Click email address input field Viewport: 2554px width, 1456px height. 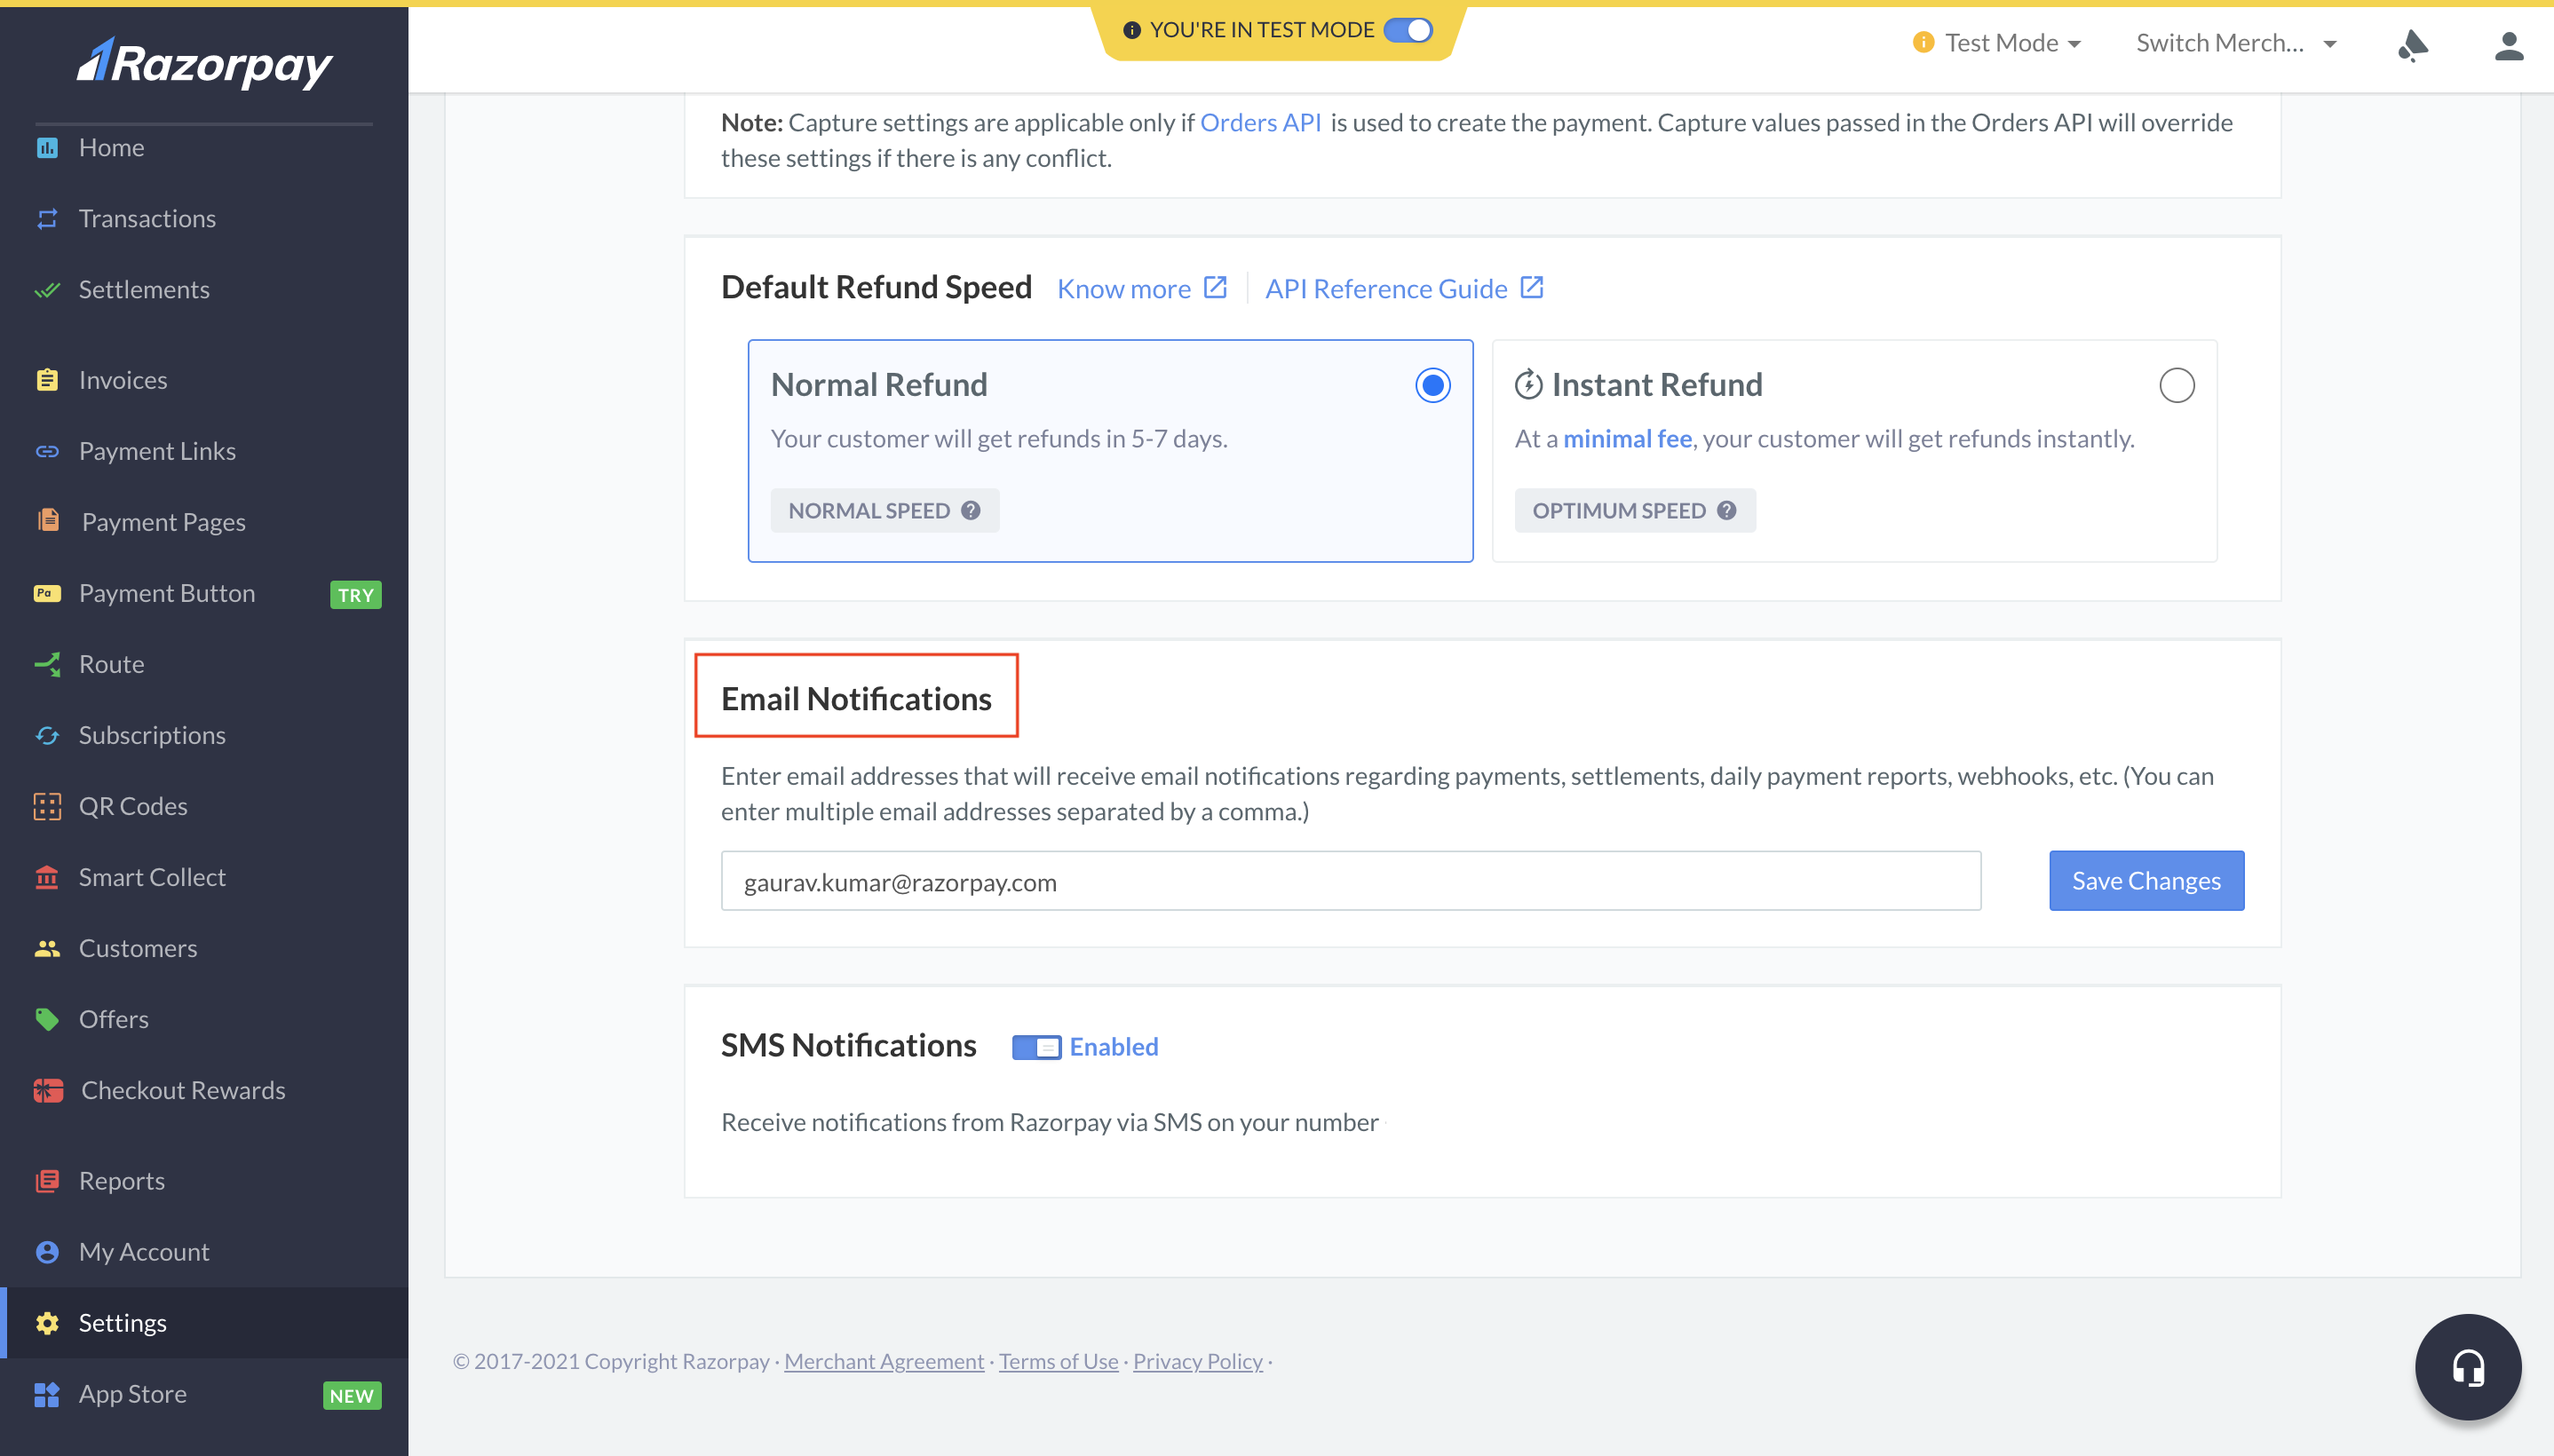[1351, 881]
